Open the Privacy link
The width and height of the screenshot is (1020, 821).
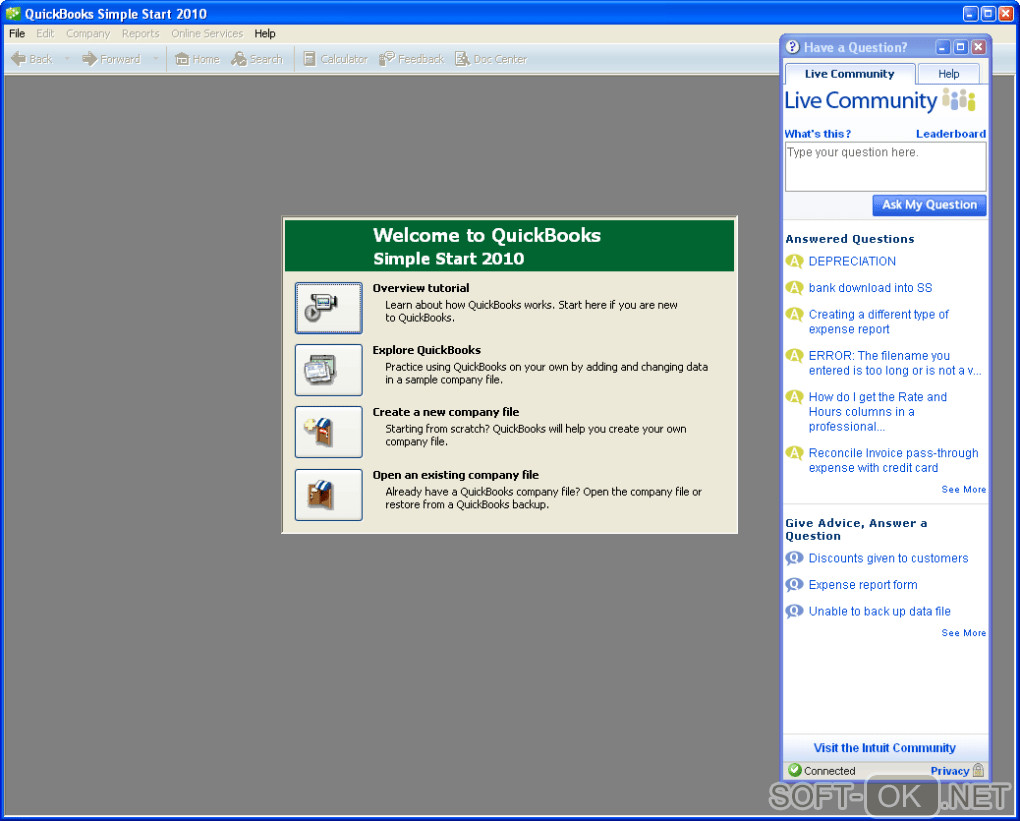click(950, 771)
